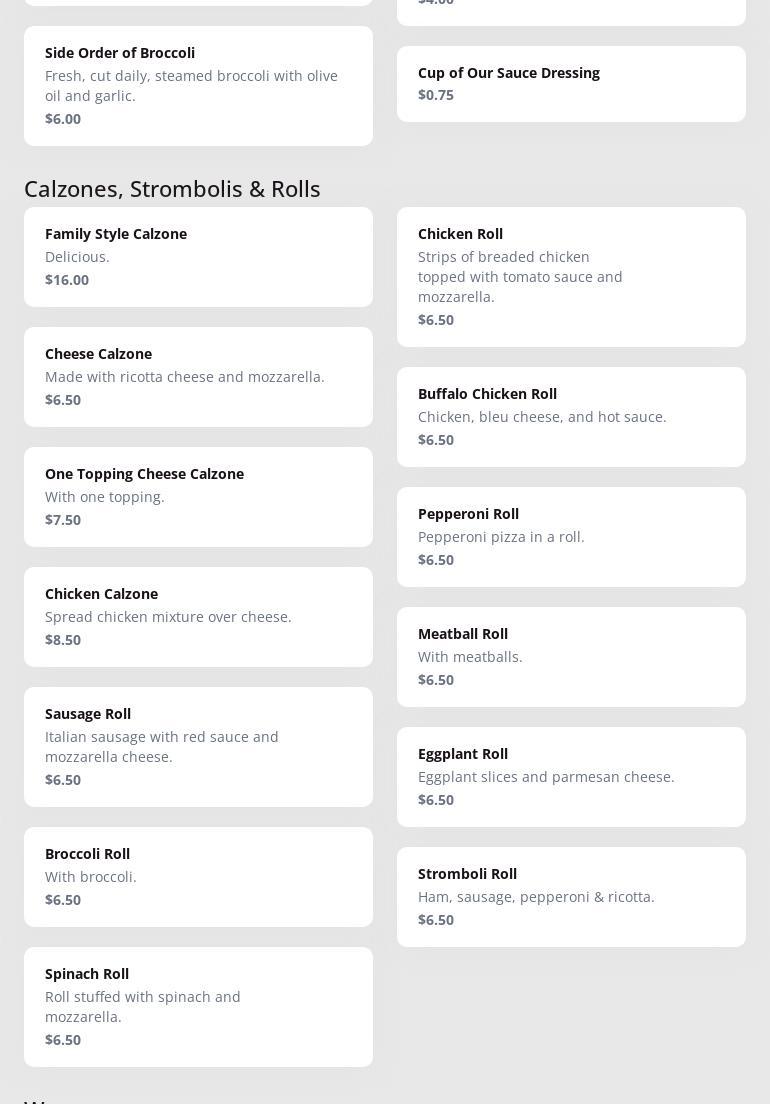Click the Calzones, Strombolis & Rolls heading
The height and width of the screenshot is (1104, 770).
coord(172,189)
